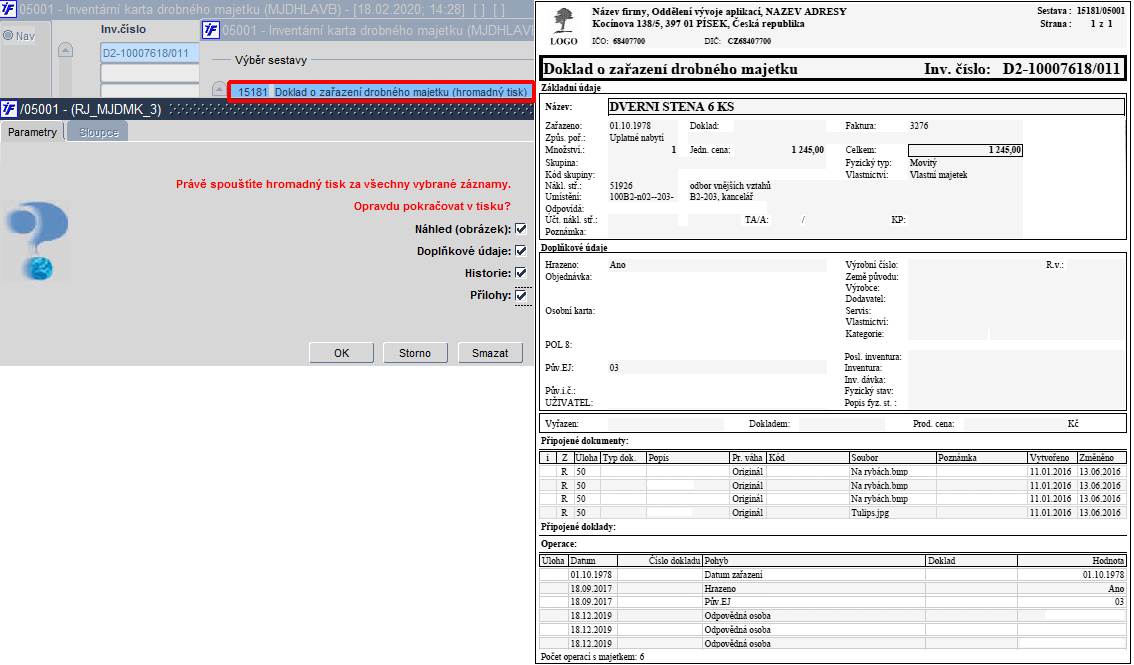Click the app icon in the RJ_MJDMK_3 dialog title
The width and height of the screenshot is (1134, 665).
[x=9, y=109]
